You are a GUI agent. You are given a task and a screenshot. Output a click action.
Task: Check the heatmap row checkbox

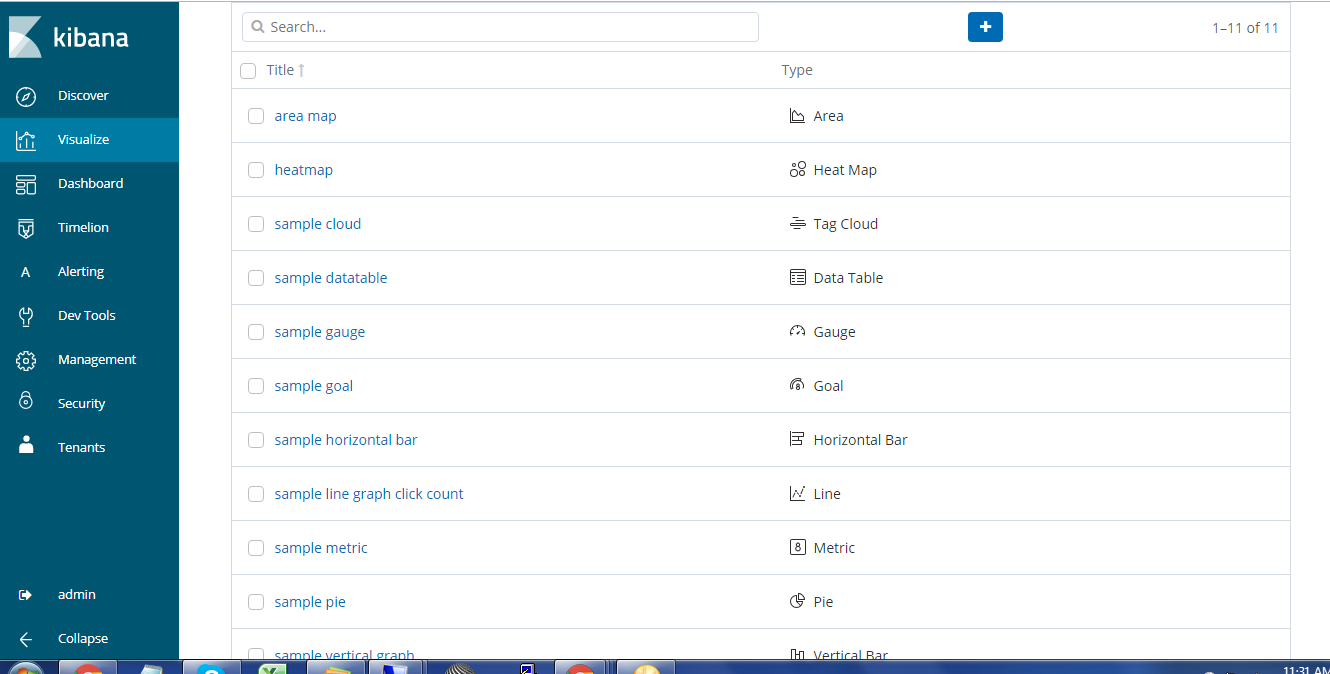coord(256,170)
